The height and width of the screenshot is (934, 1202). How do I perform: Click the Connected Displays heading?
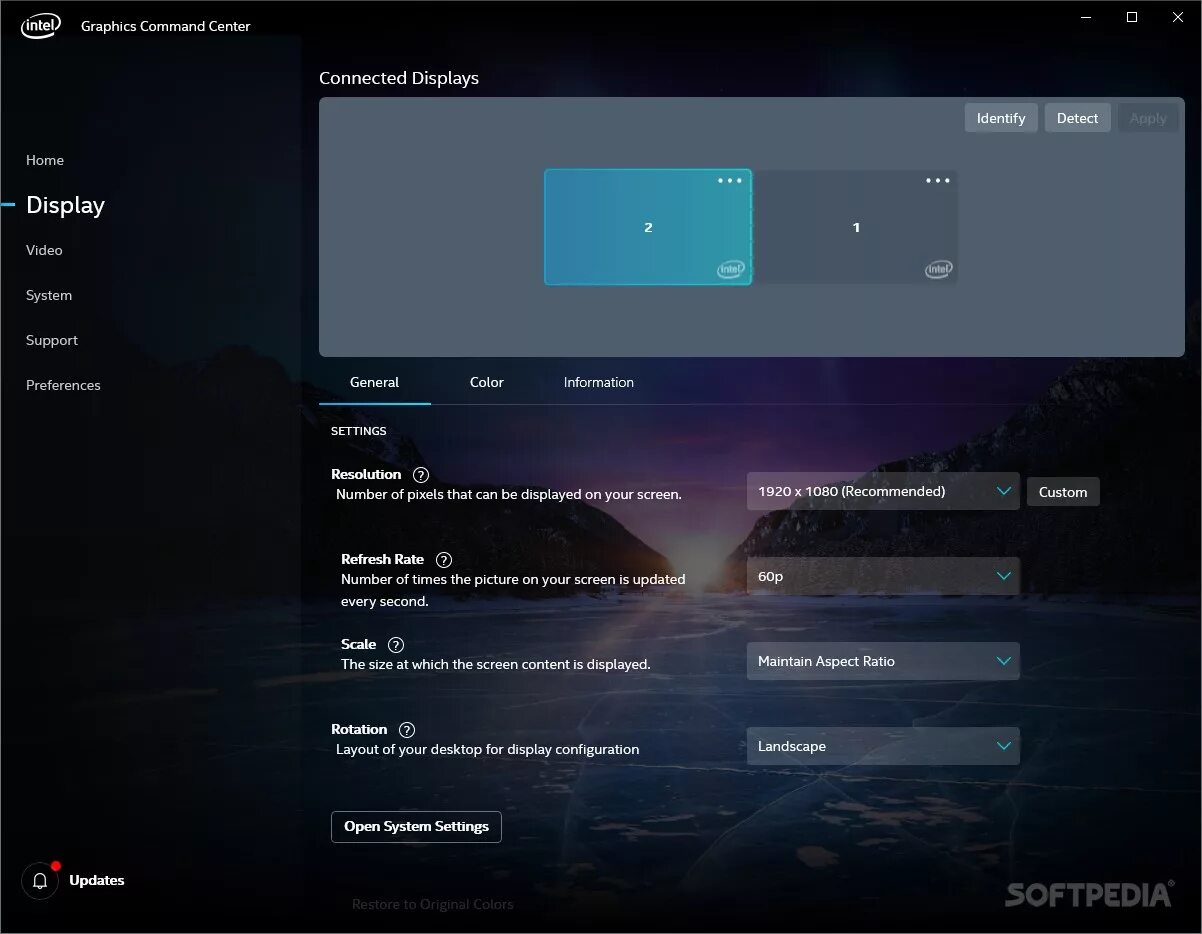pyautogui.click(x=399, y=78)
